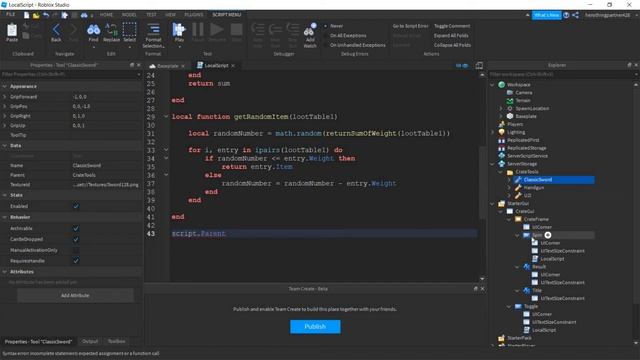Expand the SpawnLocation tree node
The height and width of the screenshot is (360, 640).
(x=501, y=109)
